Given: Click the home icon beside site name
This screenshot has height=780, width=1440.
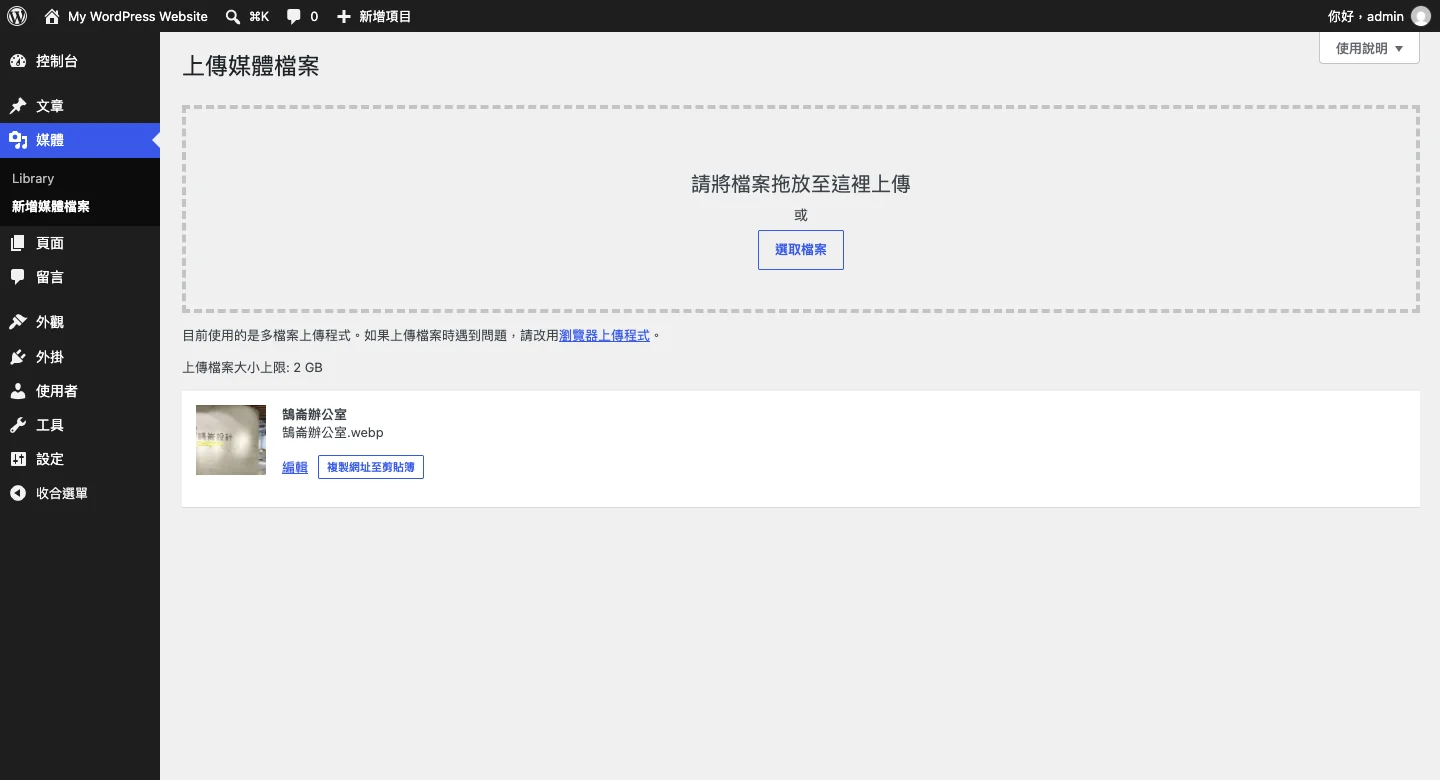Looking at the screenshot, I should [52, 16].
